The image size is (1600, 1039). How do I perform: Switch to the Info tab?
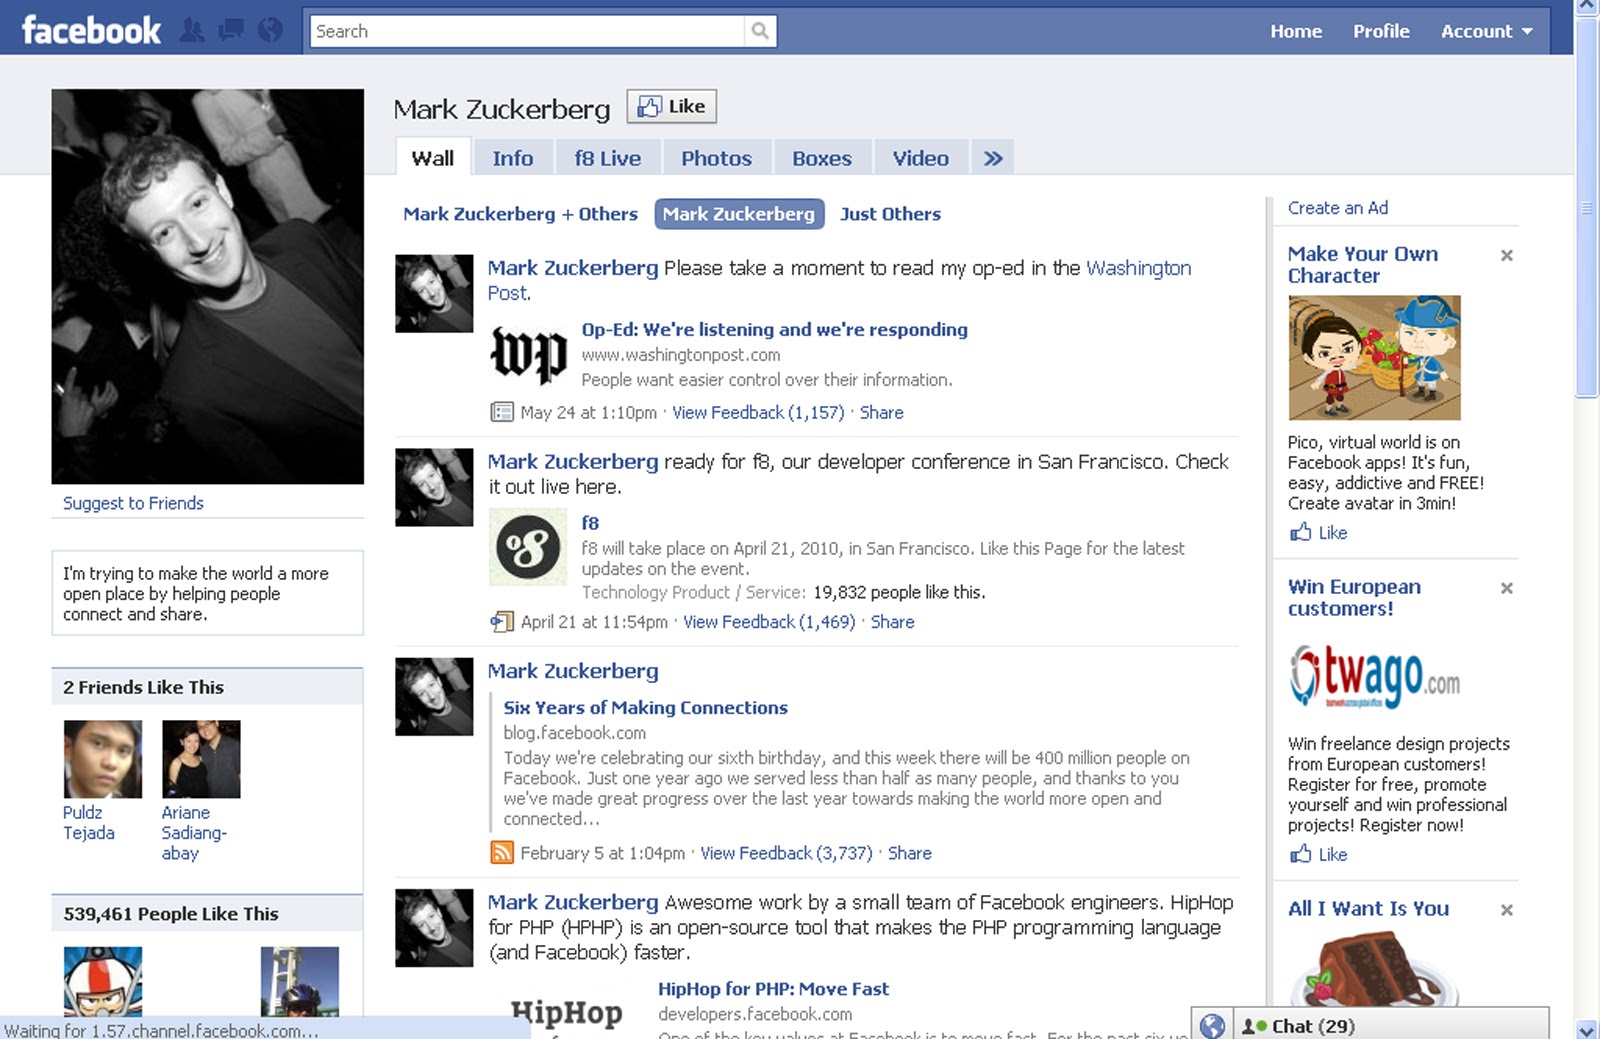click(513, 158)
